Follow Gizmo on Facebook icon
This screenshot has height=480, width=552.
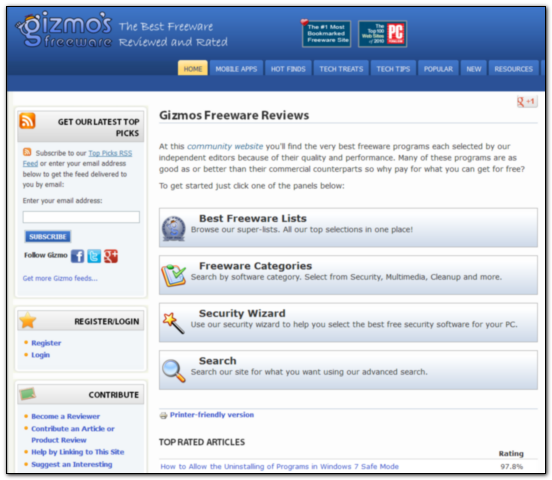(x=77, y=256)
